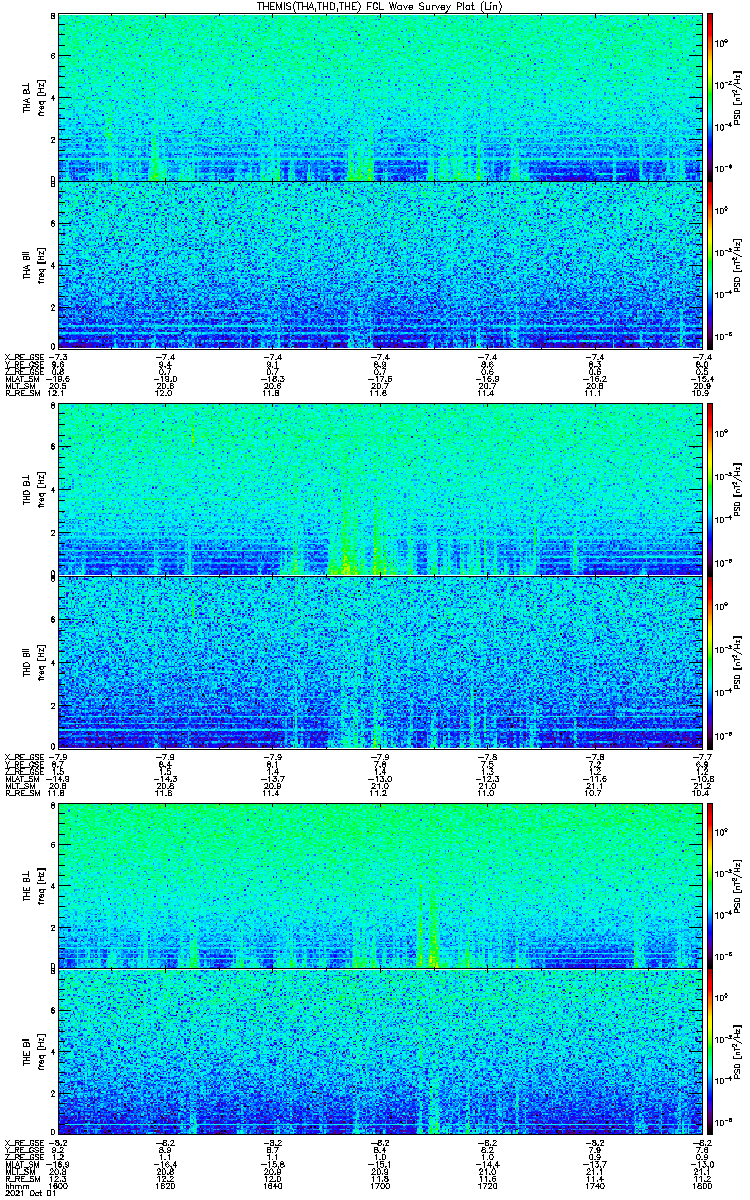Click the THA B⊥ PSD [nT²/Hz] colorbar label
750x1200 pixels.
tap(737, 97)
